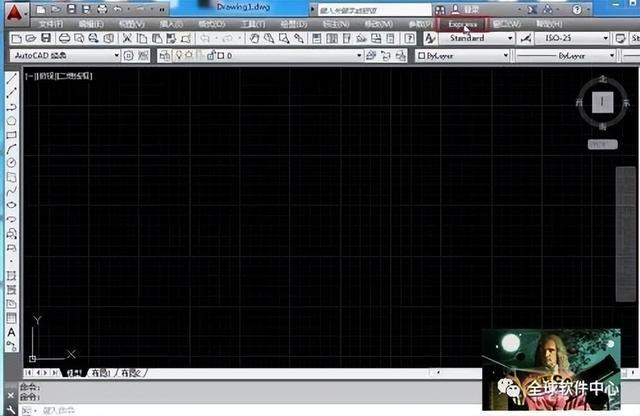The width and height of the screenshot is (640, 416).
Task: Toggle layer lock padlock icon
Action: pos(211,56)
